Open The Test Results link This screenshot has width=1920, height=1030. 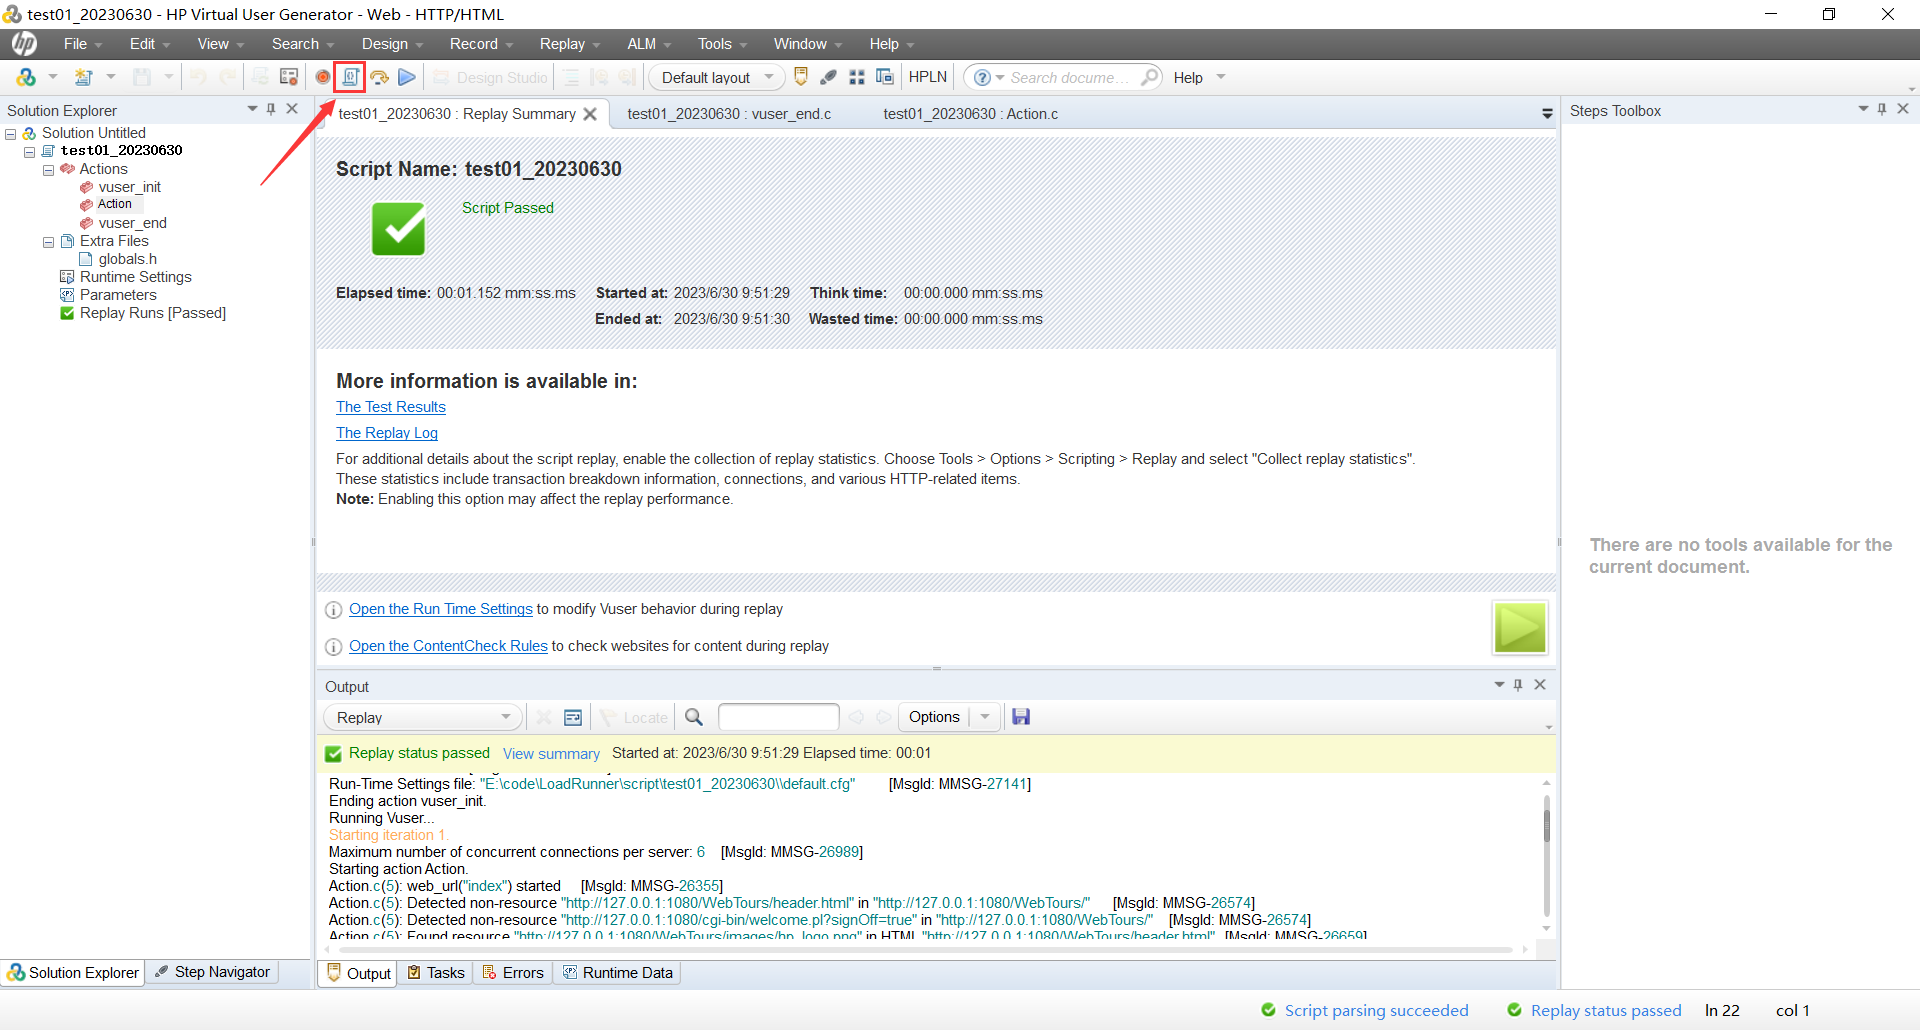[x=391, y=407]
